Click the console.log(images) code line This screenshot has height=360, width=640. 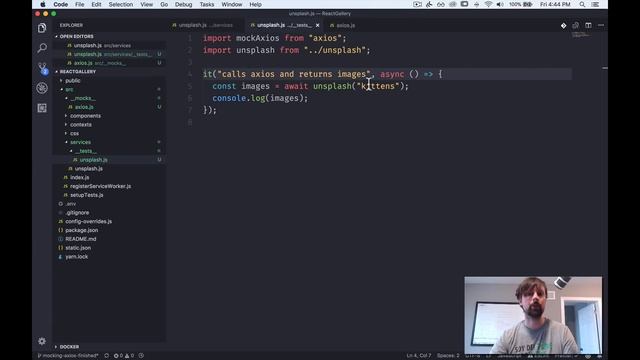click(x=260, y=98)
